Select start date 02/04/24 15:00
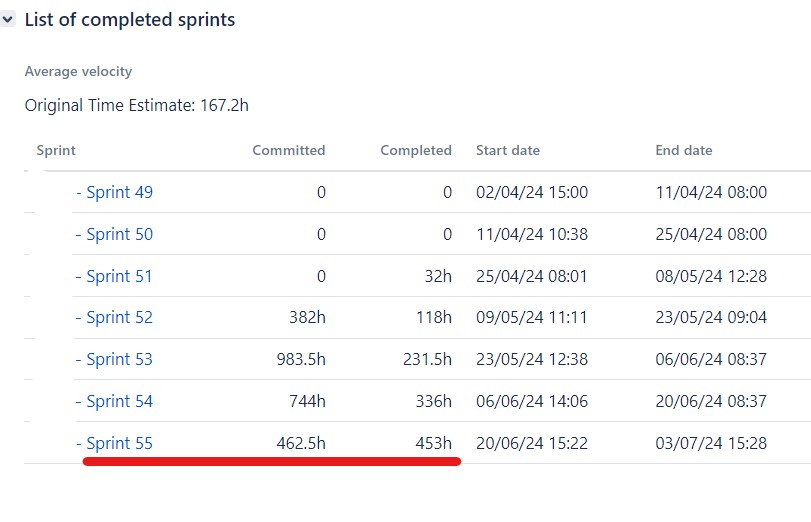The image size is (811, 522). 532,192
